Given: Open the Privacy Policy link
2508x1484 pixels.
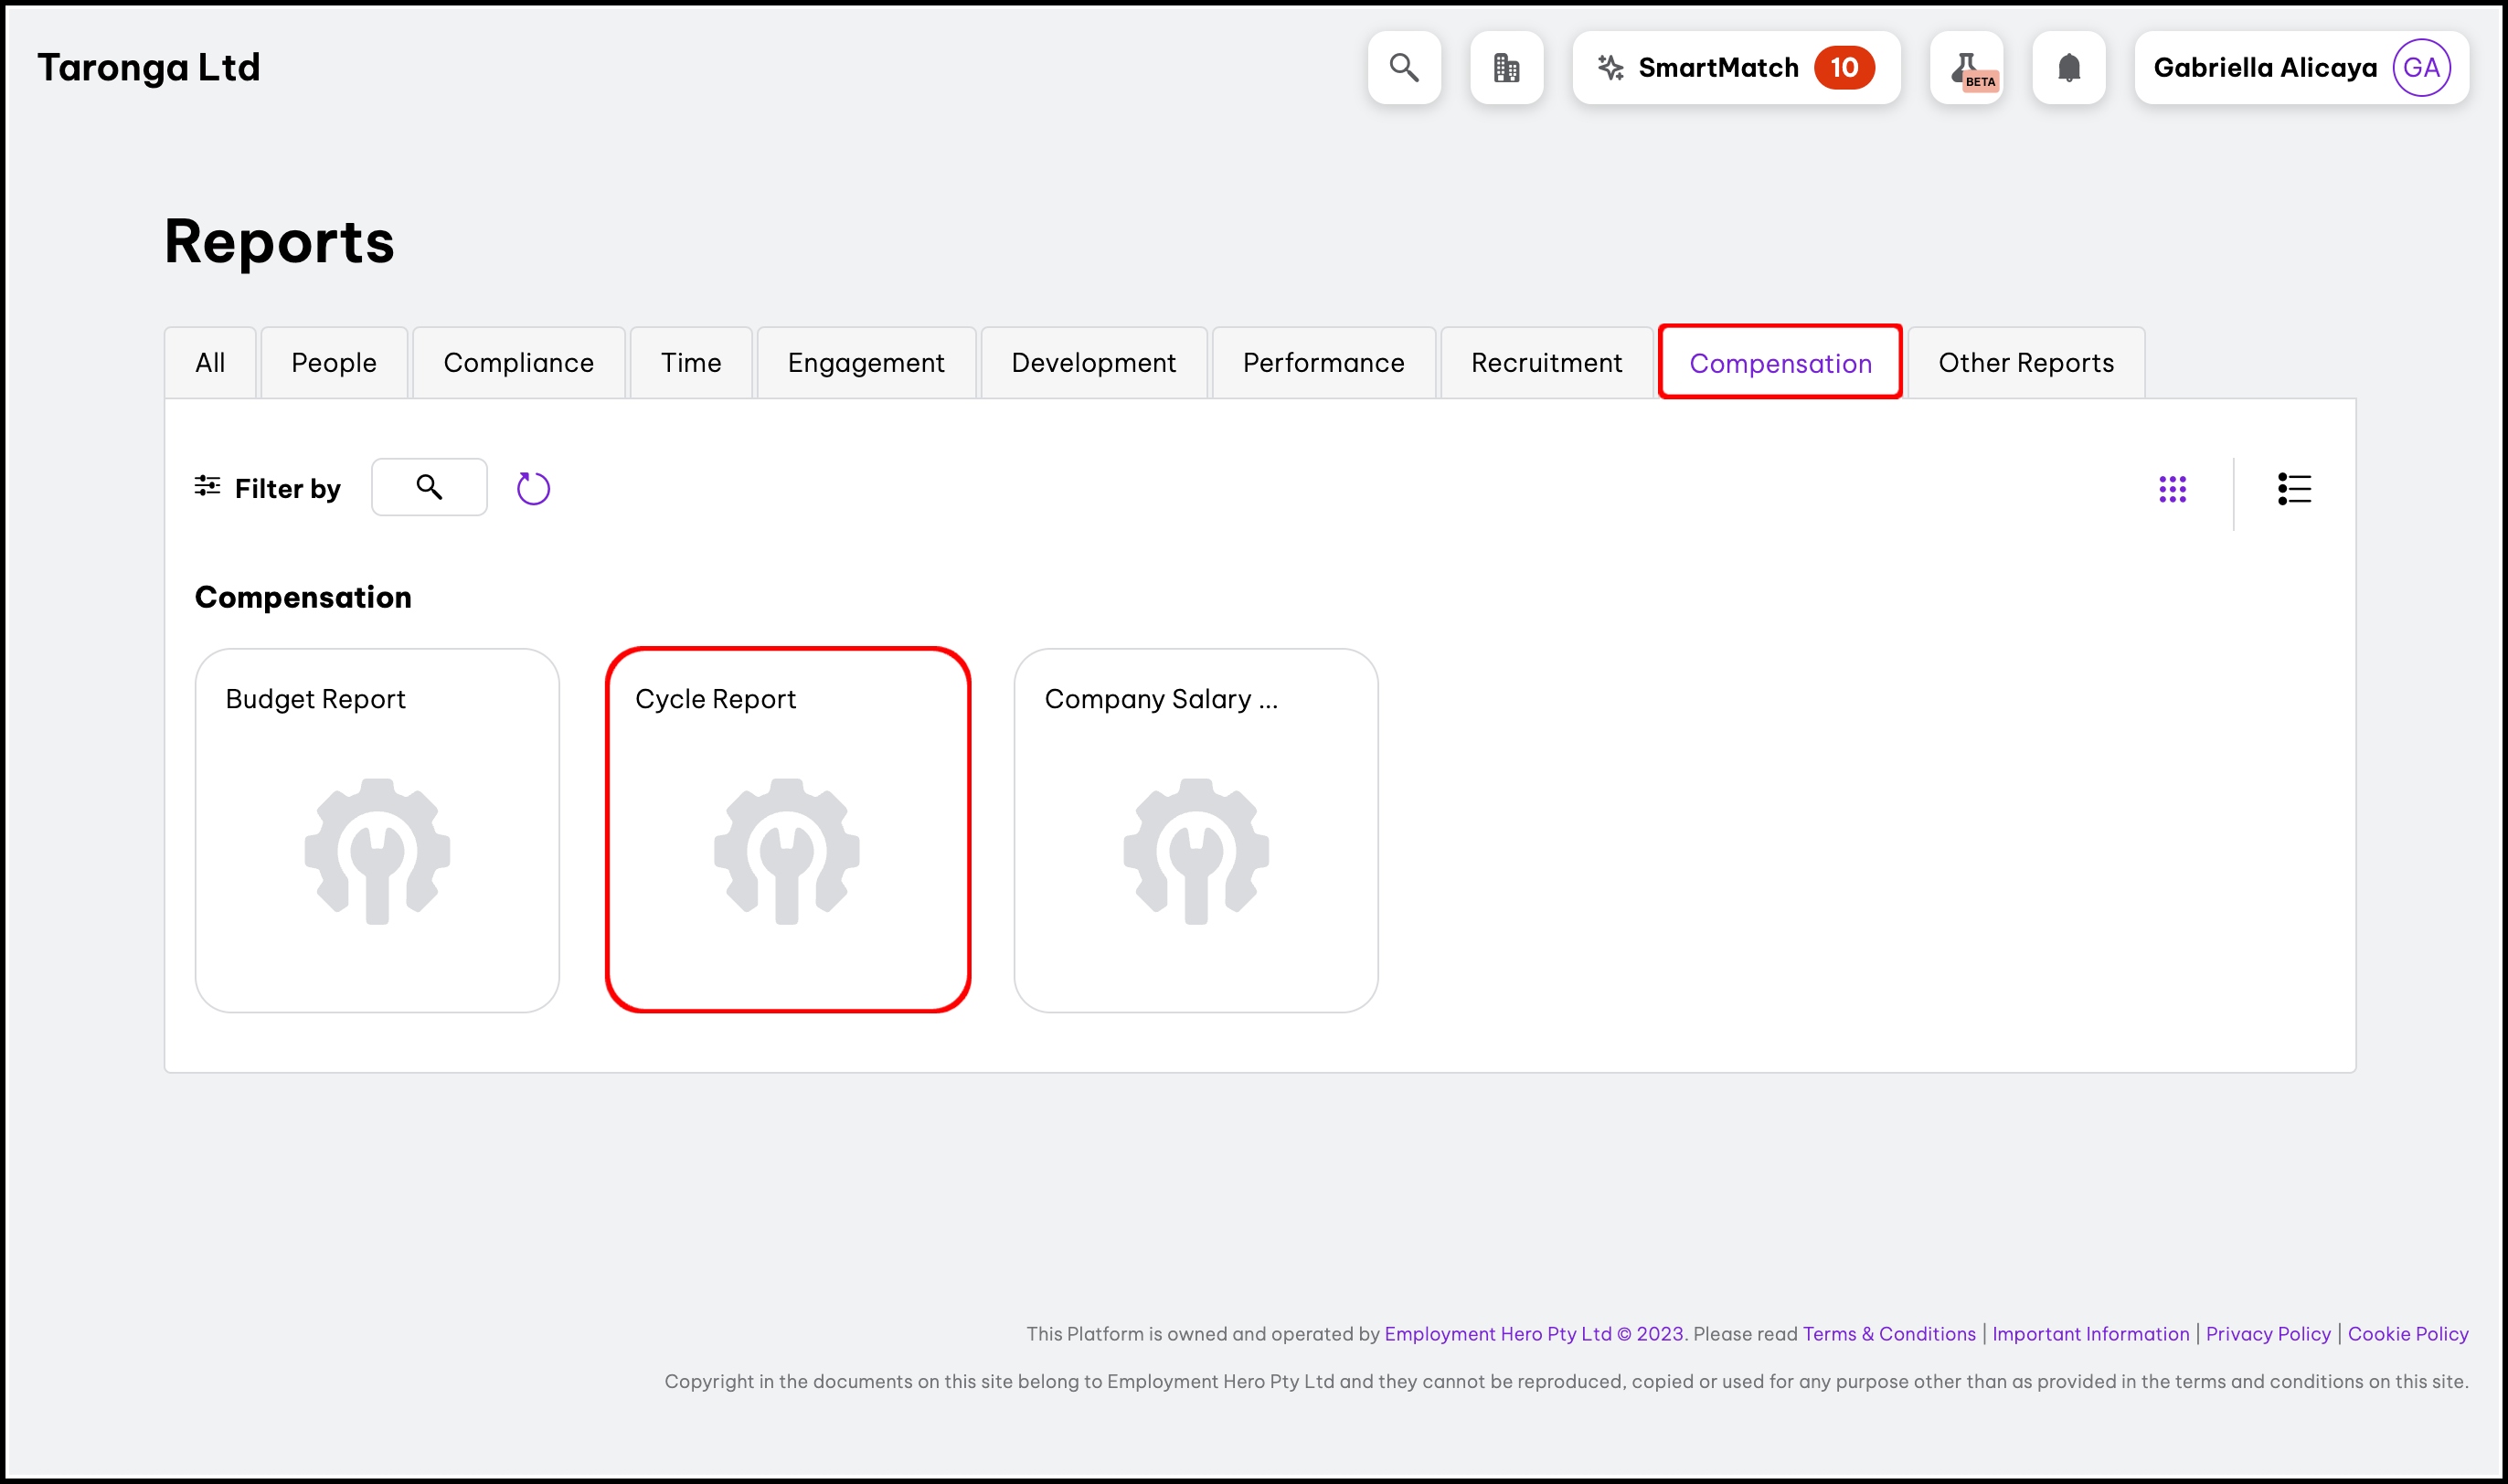Looking at the screenshot, I should (2267, 1333).
